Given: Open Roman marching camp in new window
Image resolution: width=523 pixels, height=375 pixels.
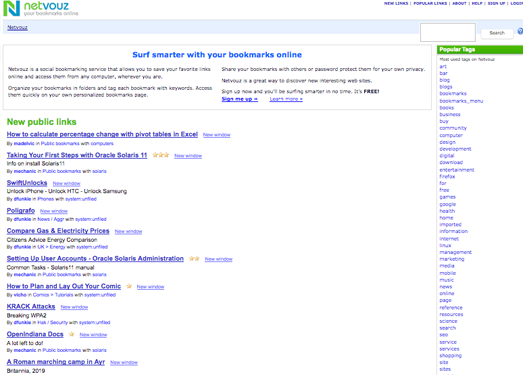Looking at the screenshot, I should coord(124,362).
